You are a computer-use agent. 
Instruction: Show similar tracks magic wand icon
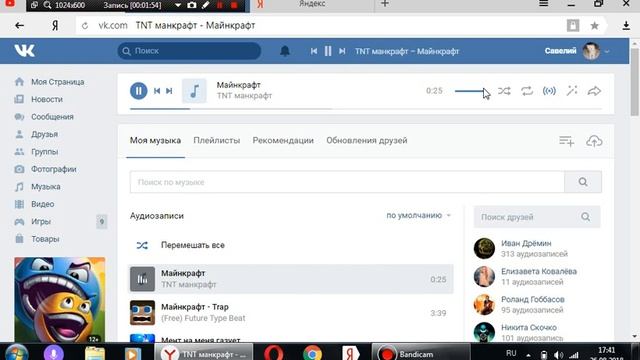pos(572,91)
